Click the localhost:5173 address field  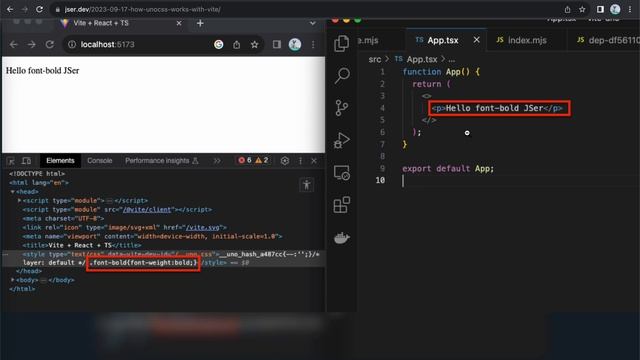[x=163, y=44]
